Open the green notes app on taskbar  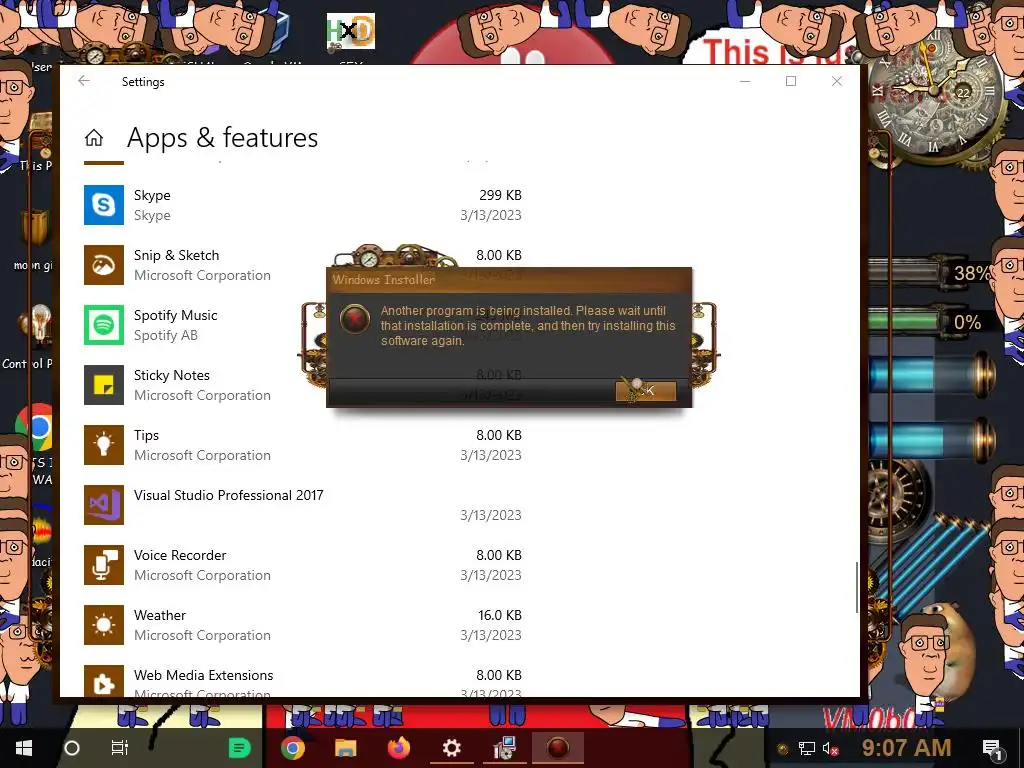point(240,748)
